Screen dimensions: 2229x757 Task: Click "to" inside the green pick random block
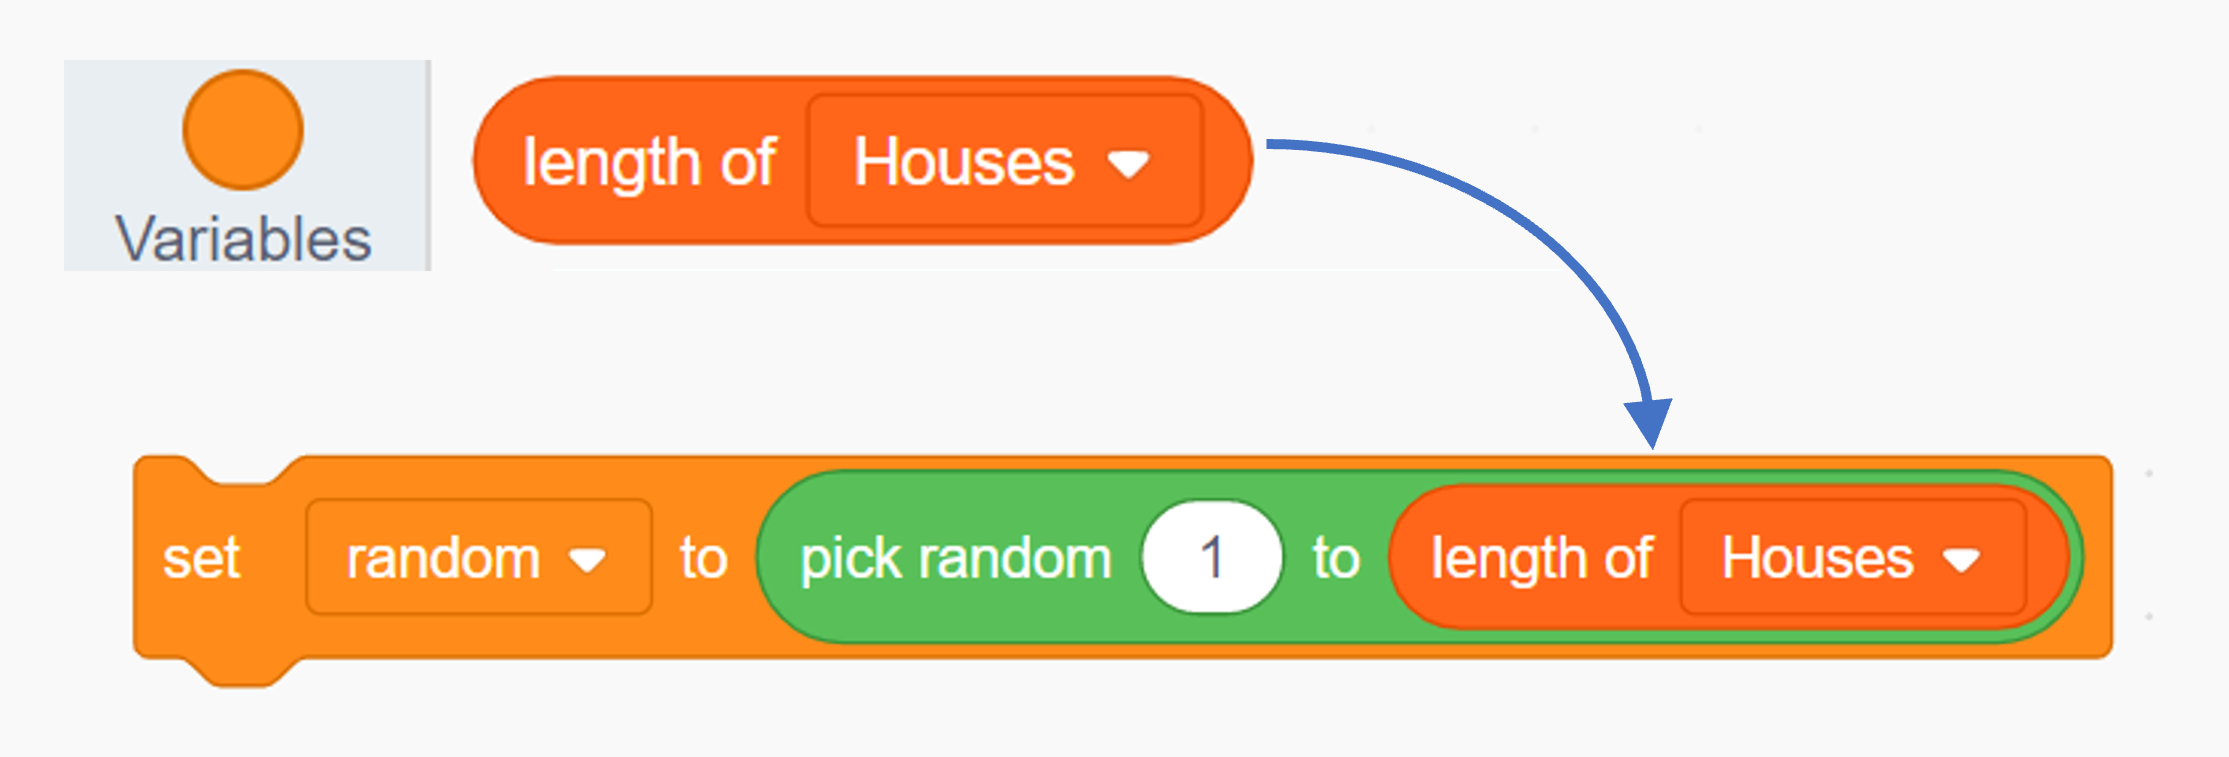point(1336,558)
